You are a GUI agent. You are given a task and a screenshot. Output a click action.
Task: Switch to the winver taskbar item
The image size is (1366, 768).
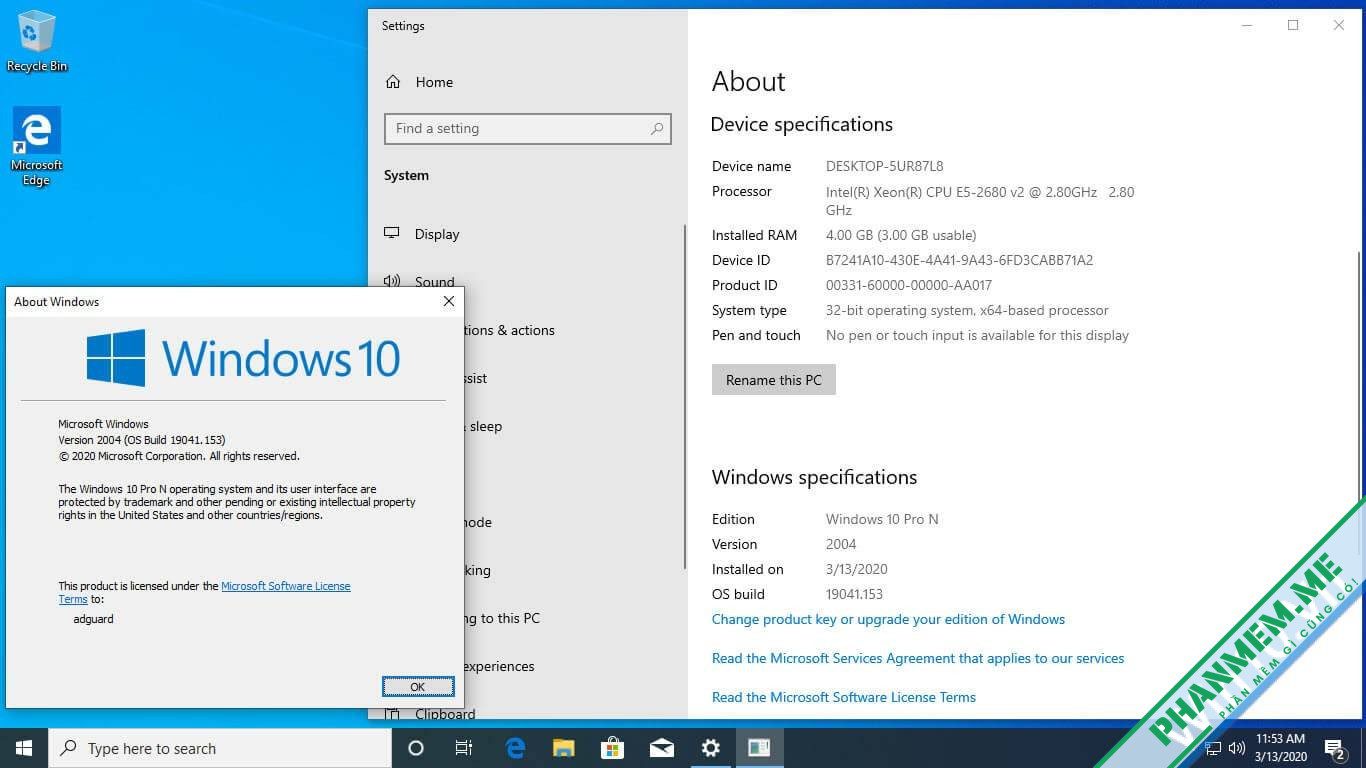point(759,748)
